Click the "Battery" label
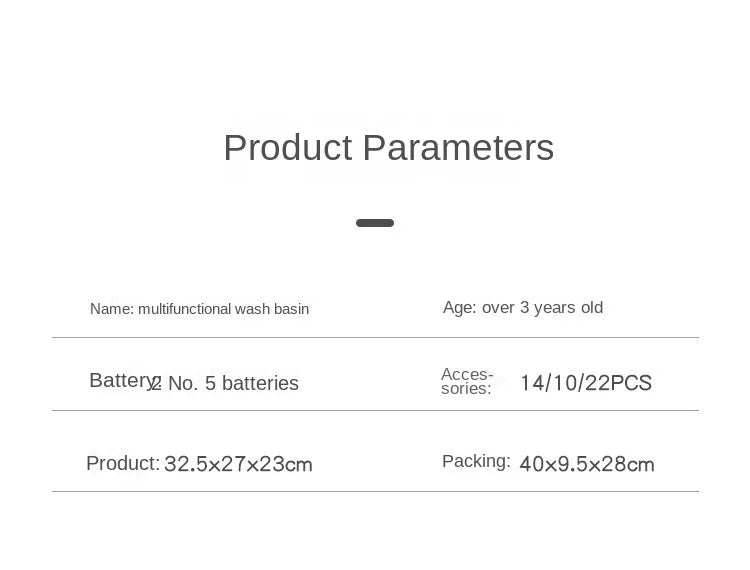This screenshot has height=570, width=750. (x=120, y=380)
